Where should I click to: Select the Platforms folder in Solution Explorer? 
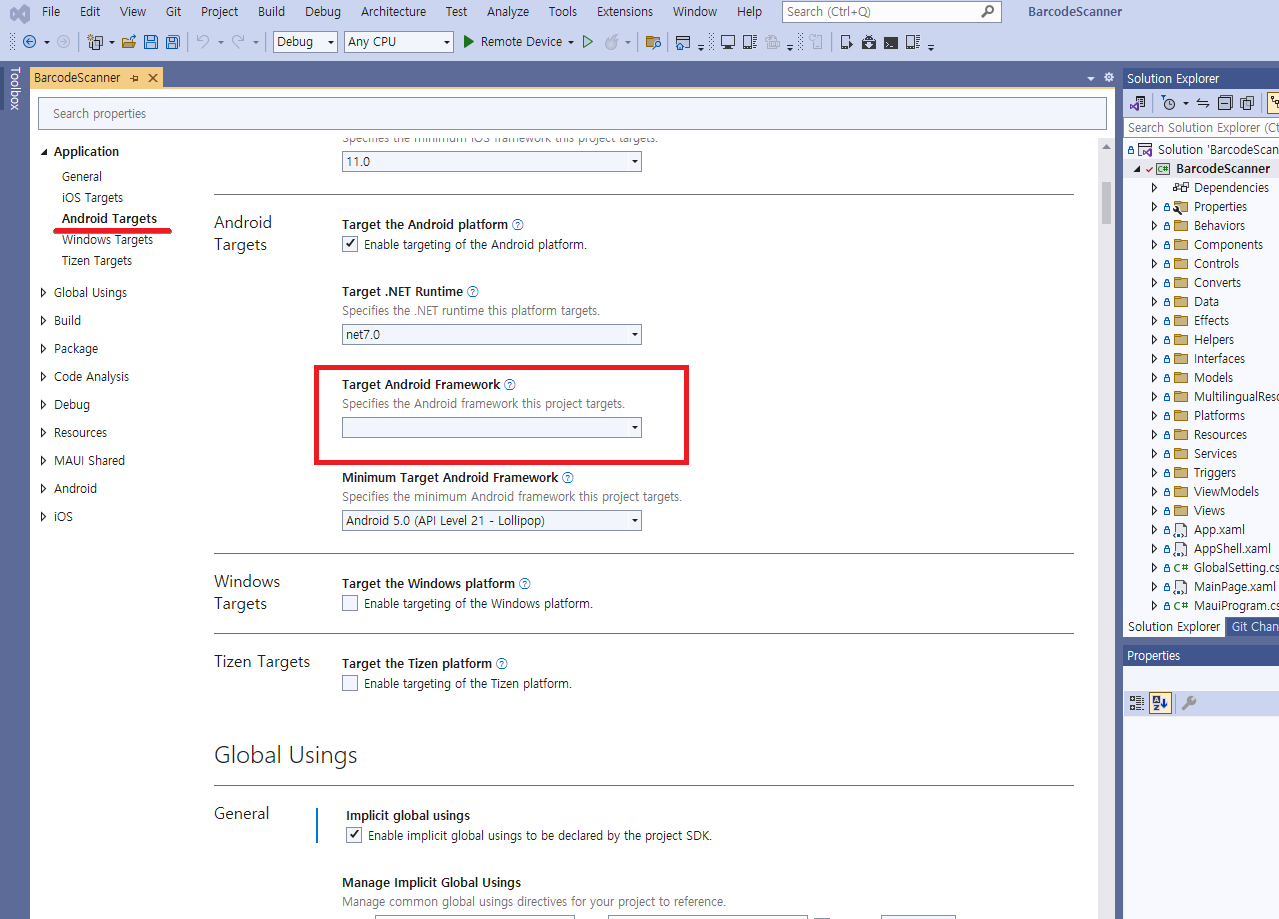click(1219, 416)
